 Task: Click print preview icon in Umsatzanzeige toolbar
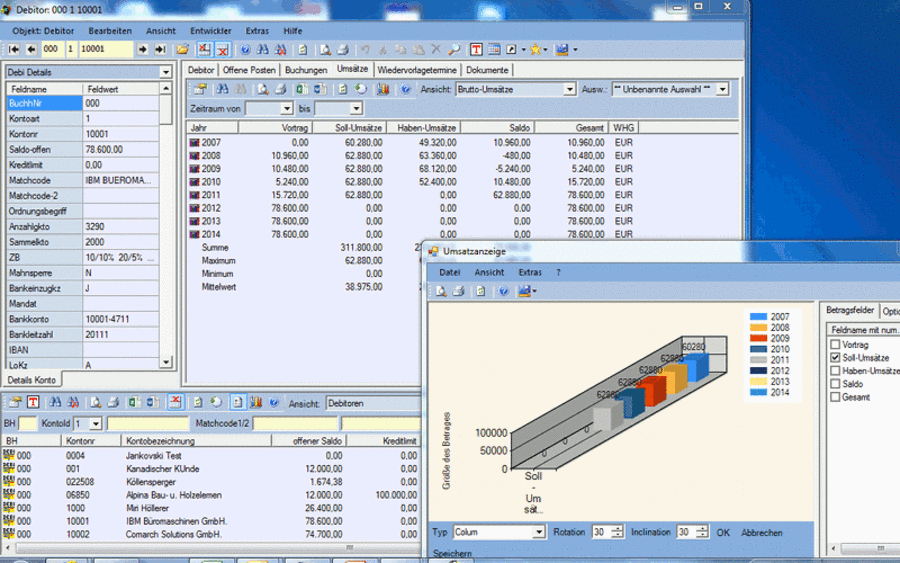(x=441, y=291)
